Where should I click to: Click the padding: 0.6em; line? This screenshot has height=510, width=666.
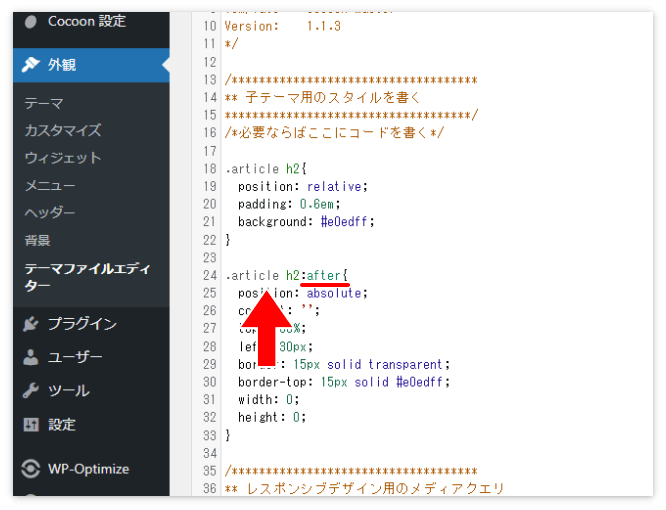point(289,204)
